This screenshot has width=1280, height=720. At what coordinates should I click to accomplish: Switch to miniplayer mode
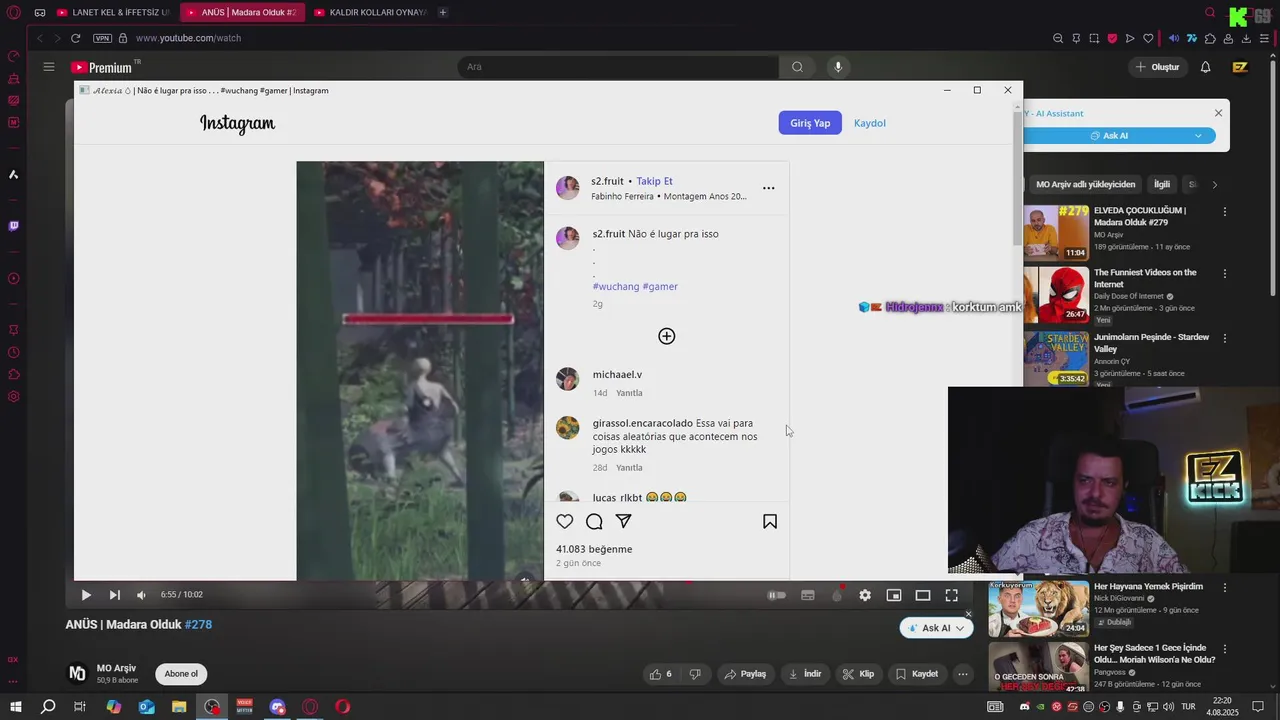coord(894,595)
